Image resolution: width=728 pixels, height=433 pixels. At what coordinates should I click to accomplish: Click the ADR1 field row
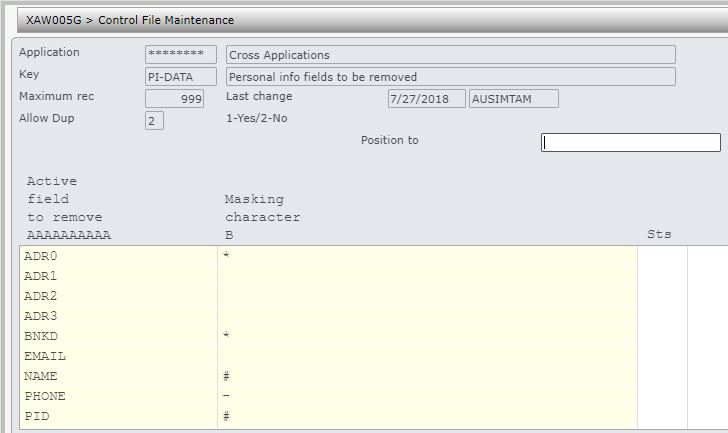[x=118, y=277]
